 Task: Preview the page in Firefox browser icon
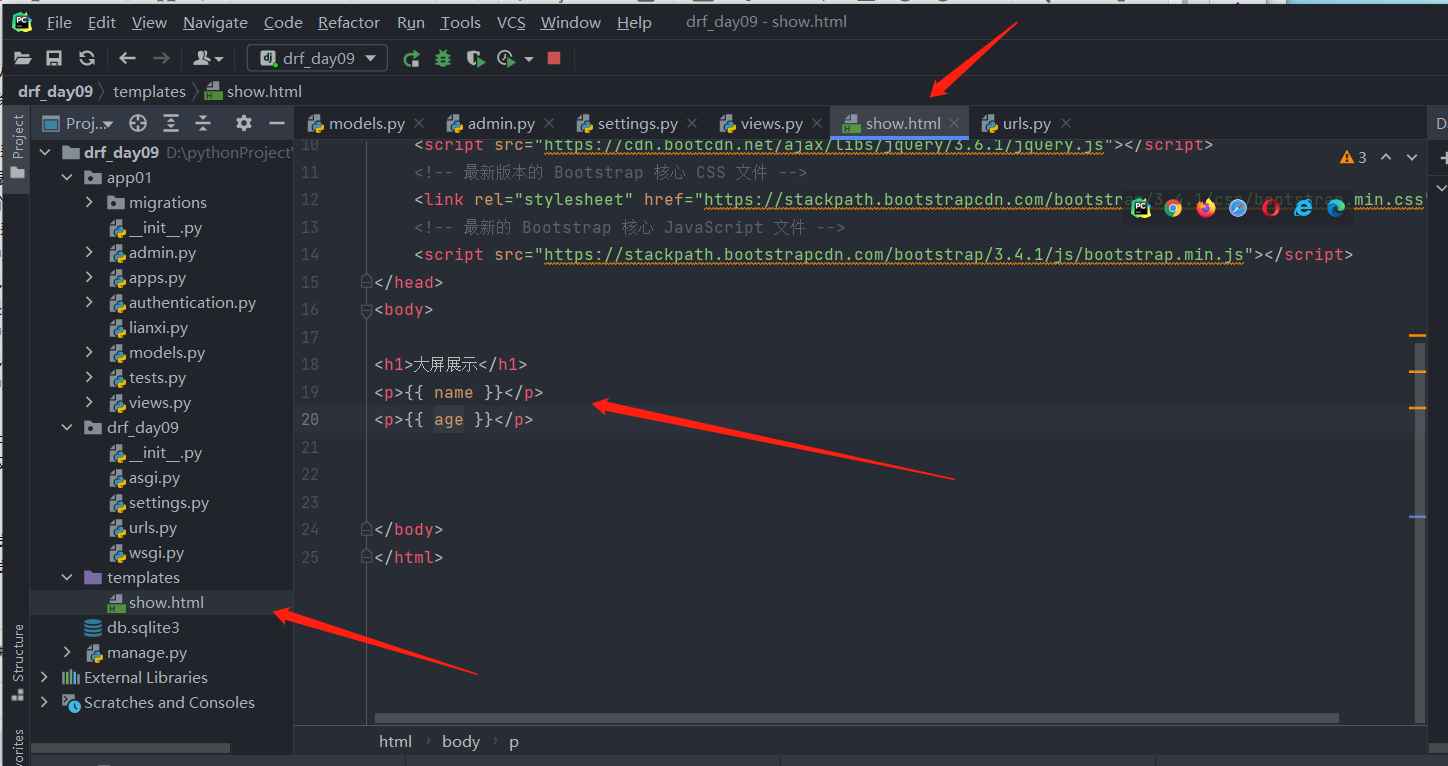click(x=1206, y=208)
